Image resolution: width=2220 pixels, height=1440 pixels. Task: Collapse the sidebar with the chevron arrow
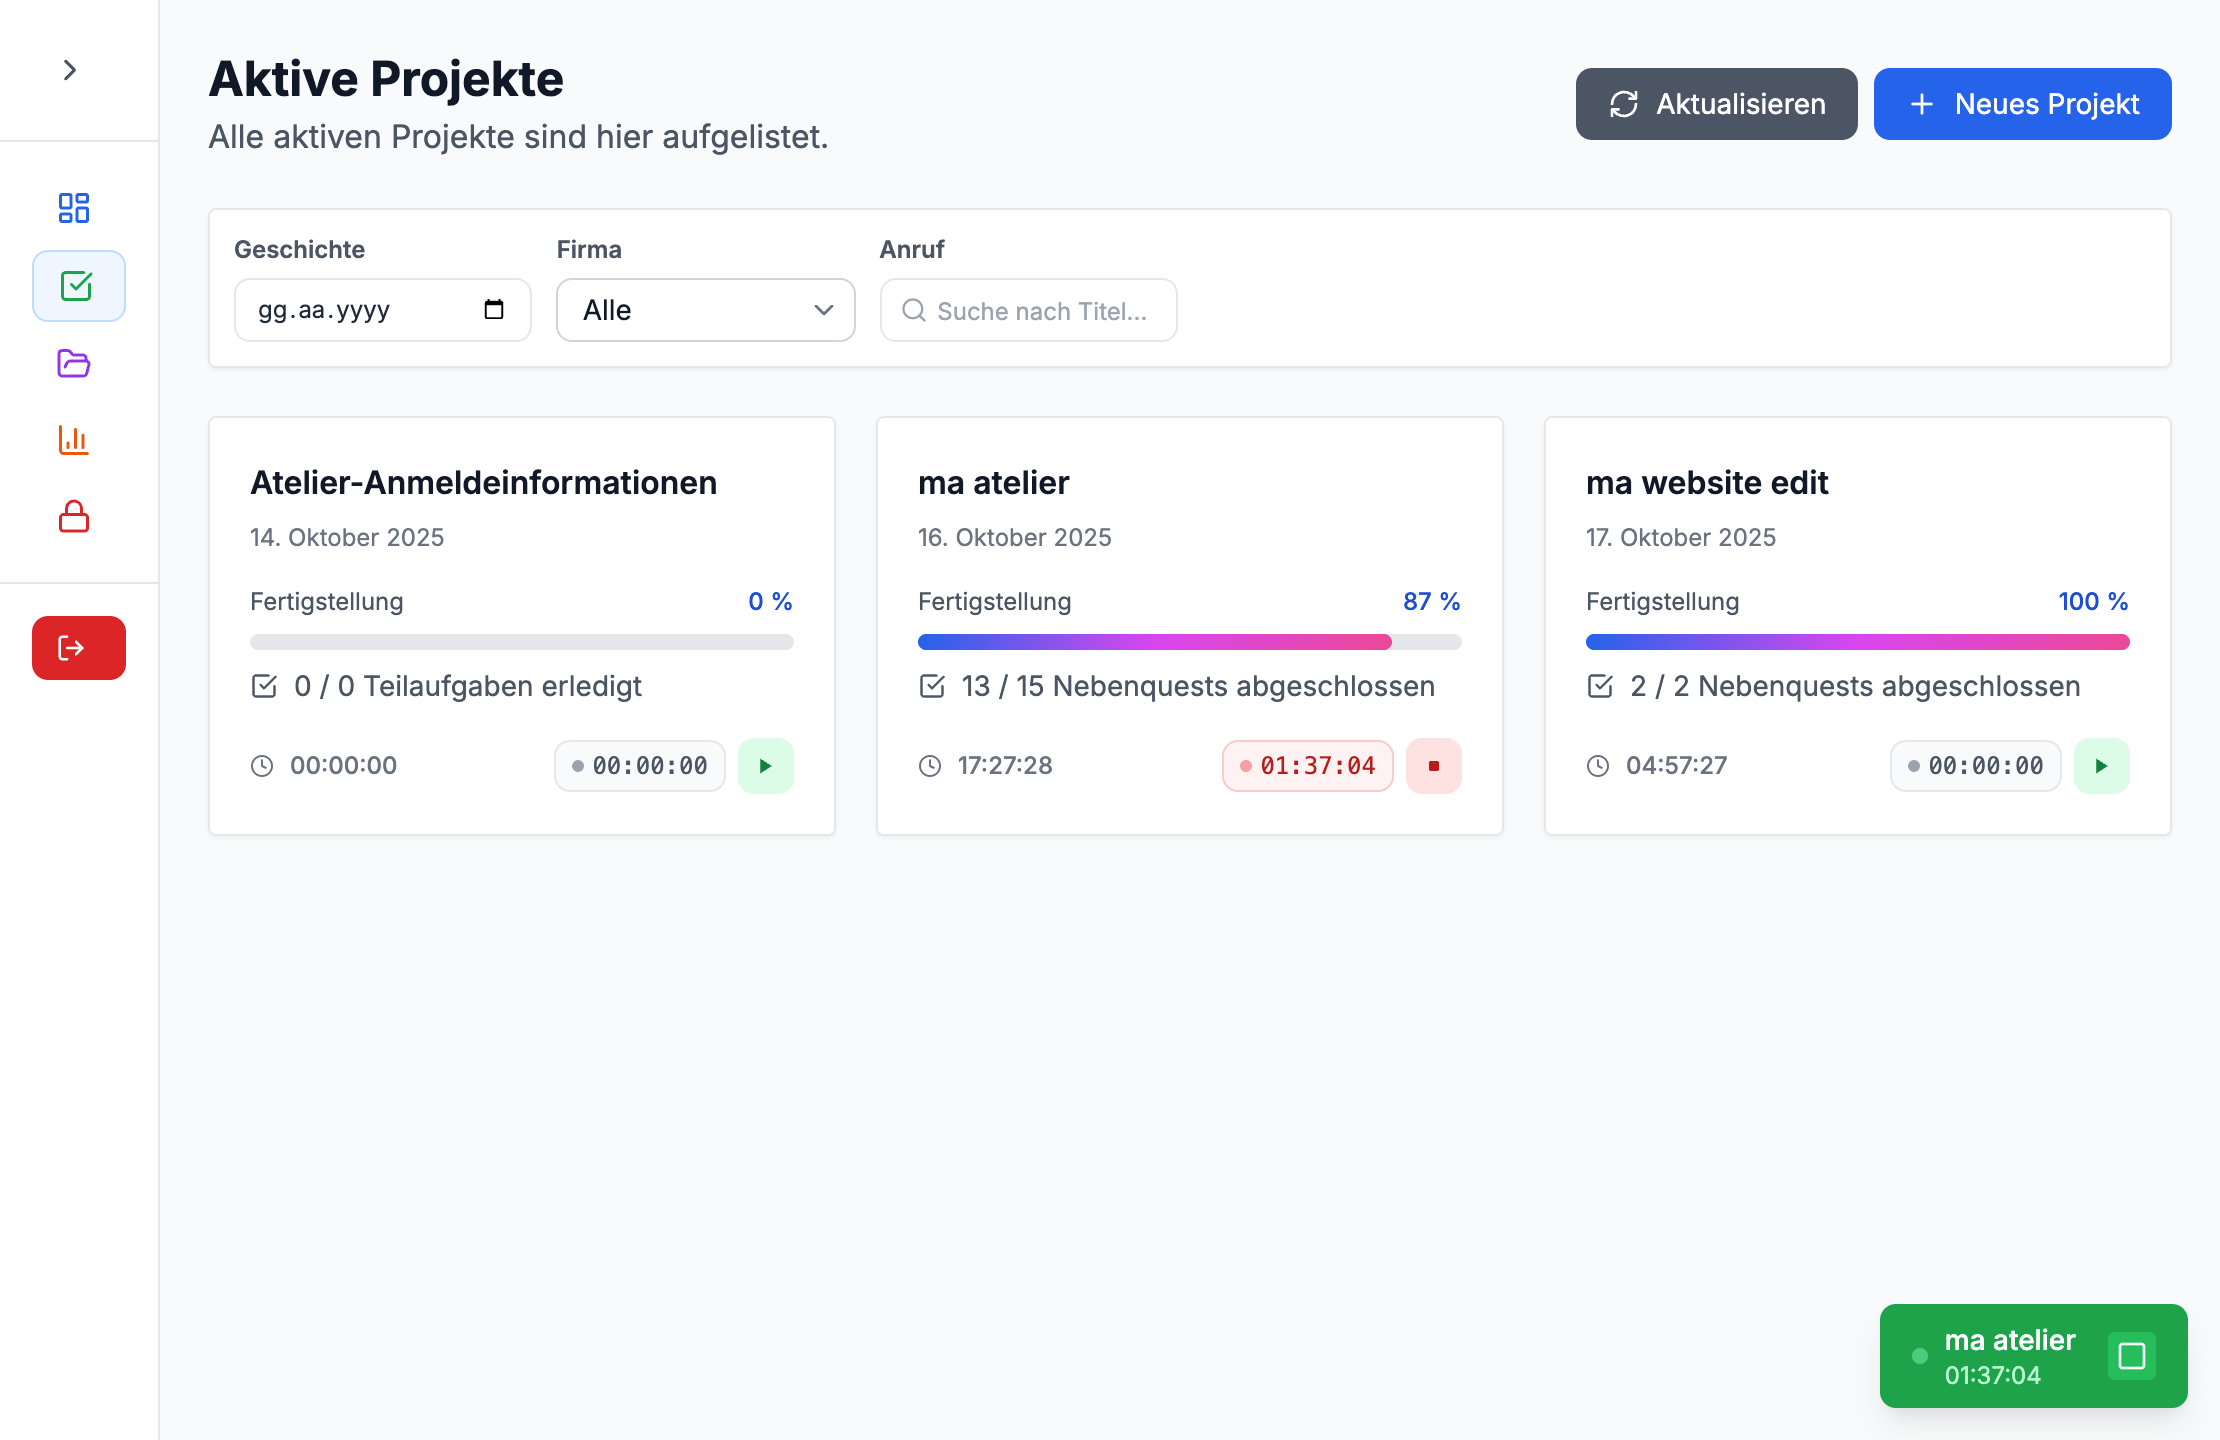(70, 69)
